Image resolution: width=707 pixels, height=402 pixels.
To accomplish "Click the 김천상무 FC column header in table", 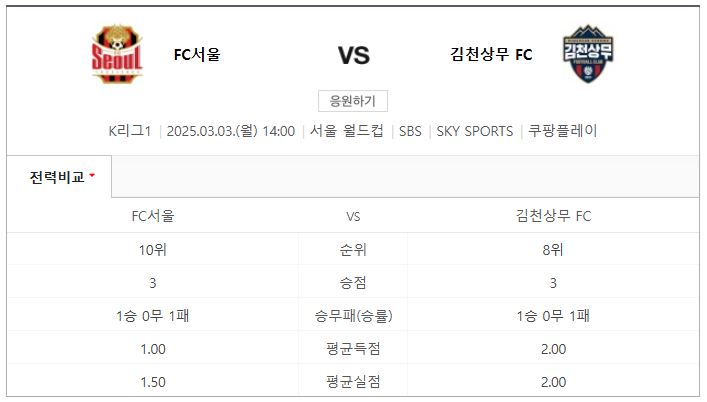I will click(553, 216).
